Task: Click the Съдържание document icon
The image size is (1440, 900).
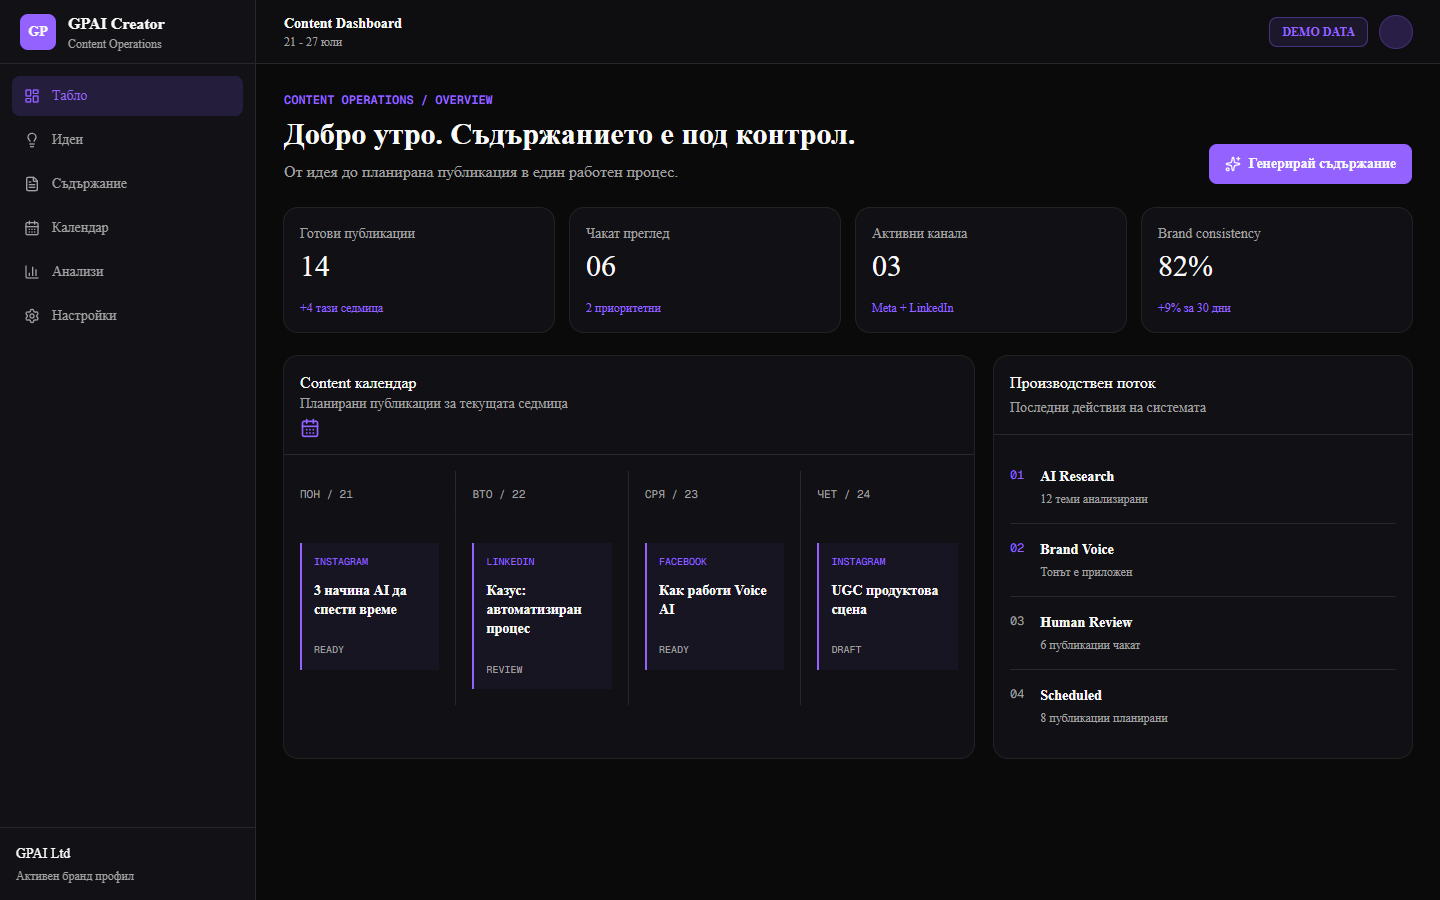Action: tap(32, 184)
